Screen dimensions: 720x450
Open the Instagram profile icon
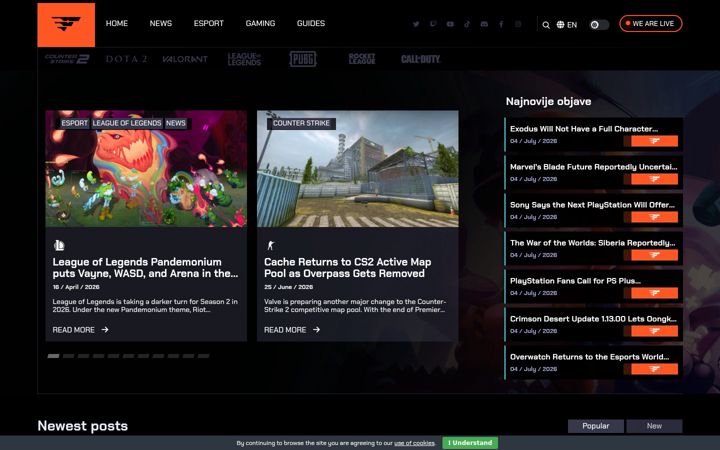[518, 24]
